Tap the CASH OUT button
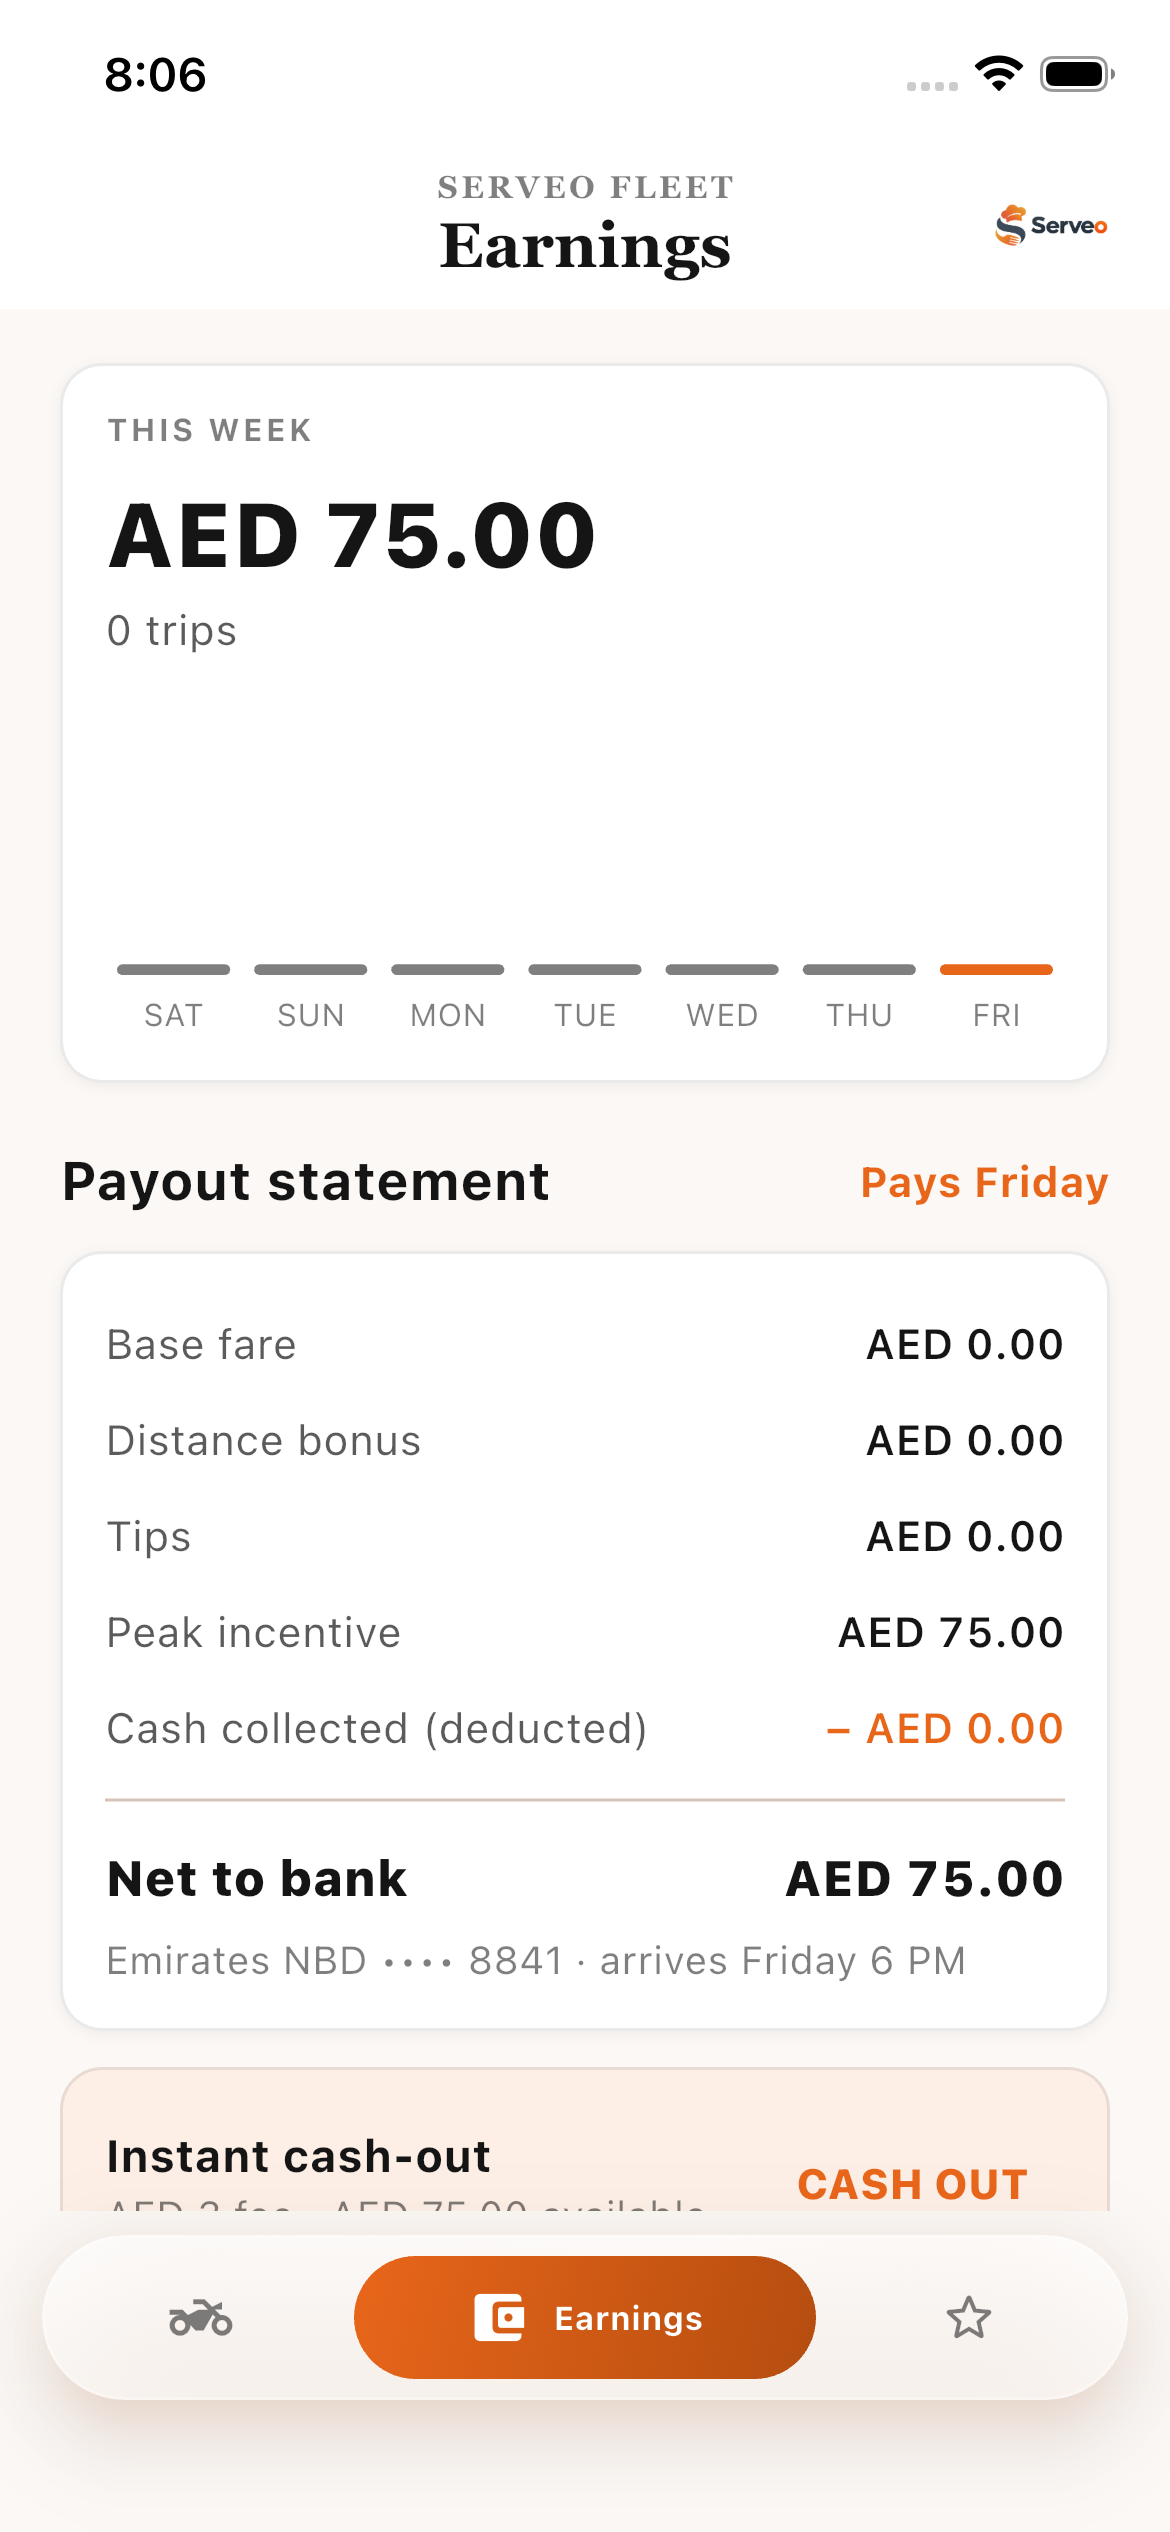 pyautogui.click(x=912, y=2184)
